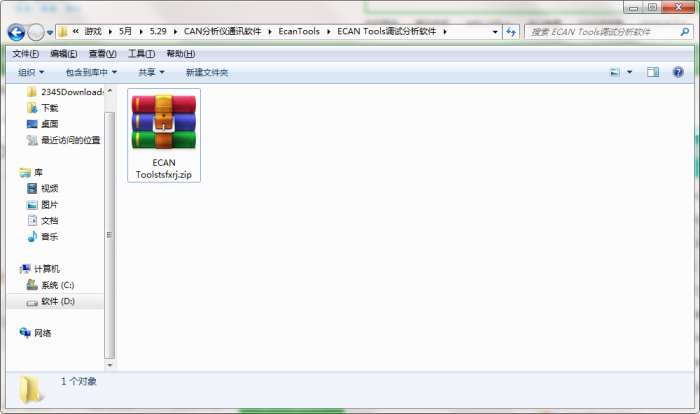Select ECAN Tools调试分析软件 breadcrumb segment
This screenshot has width=700, height=414.
pyautogui.click(x=386, y=31)
